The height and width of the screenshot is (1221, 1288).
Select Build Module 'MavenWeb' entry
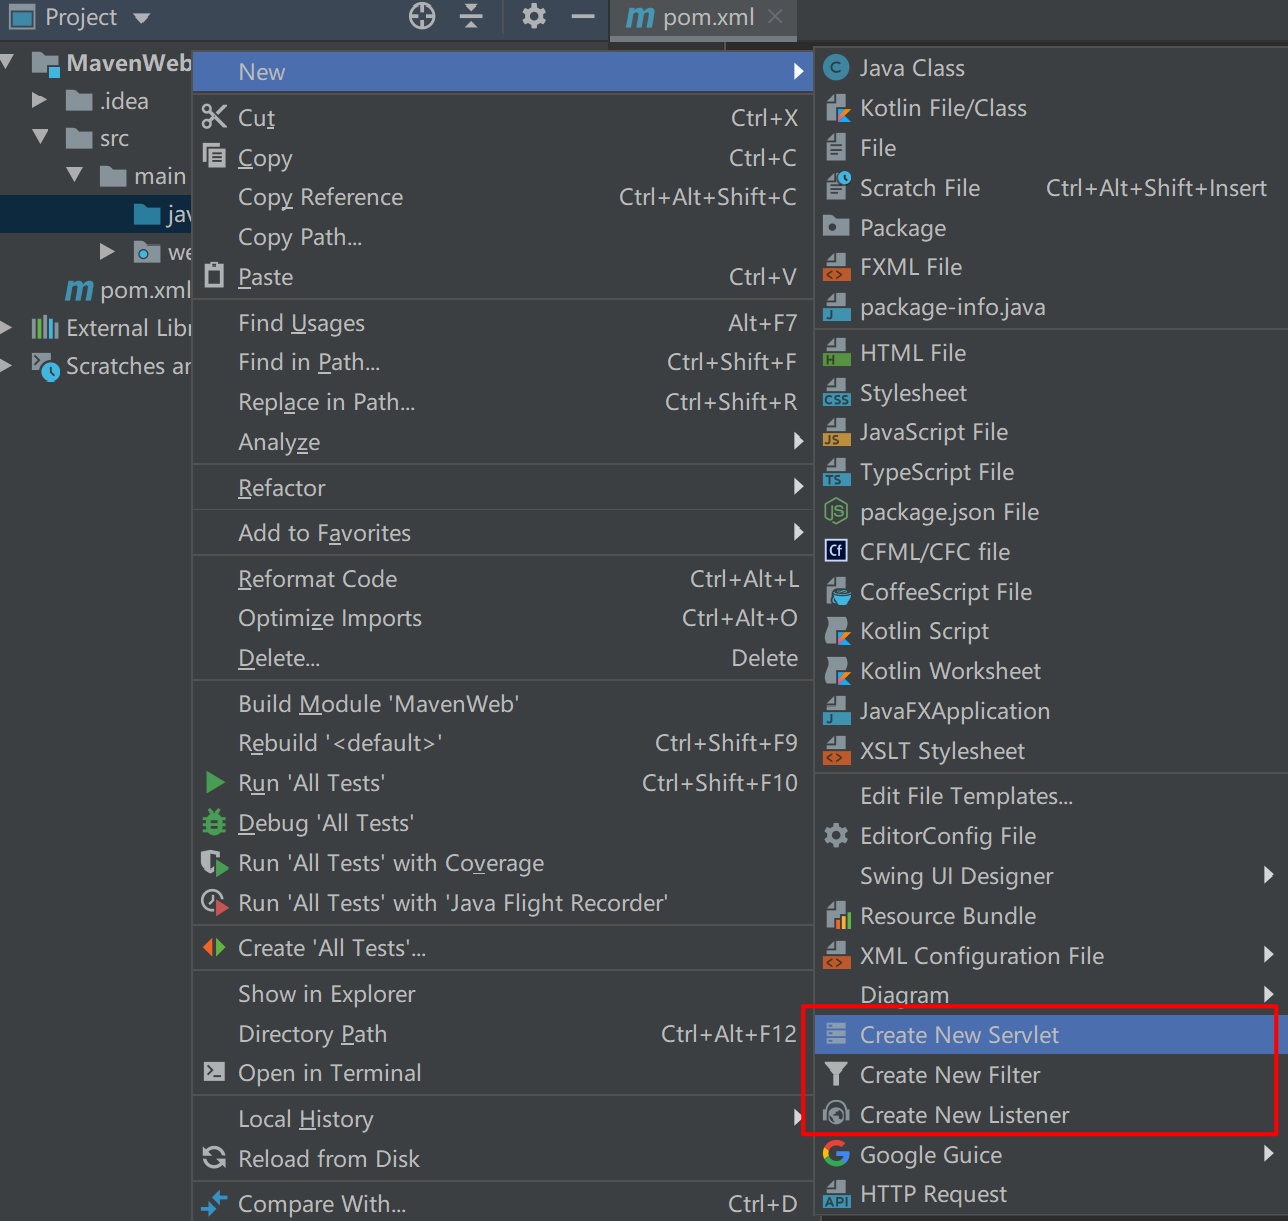503,704
